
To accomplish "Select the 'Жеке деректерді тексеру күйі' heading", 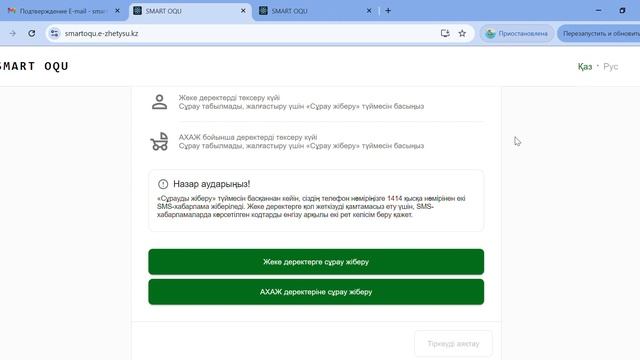I will 229,98.
